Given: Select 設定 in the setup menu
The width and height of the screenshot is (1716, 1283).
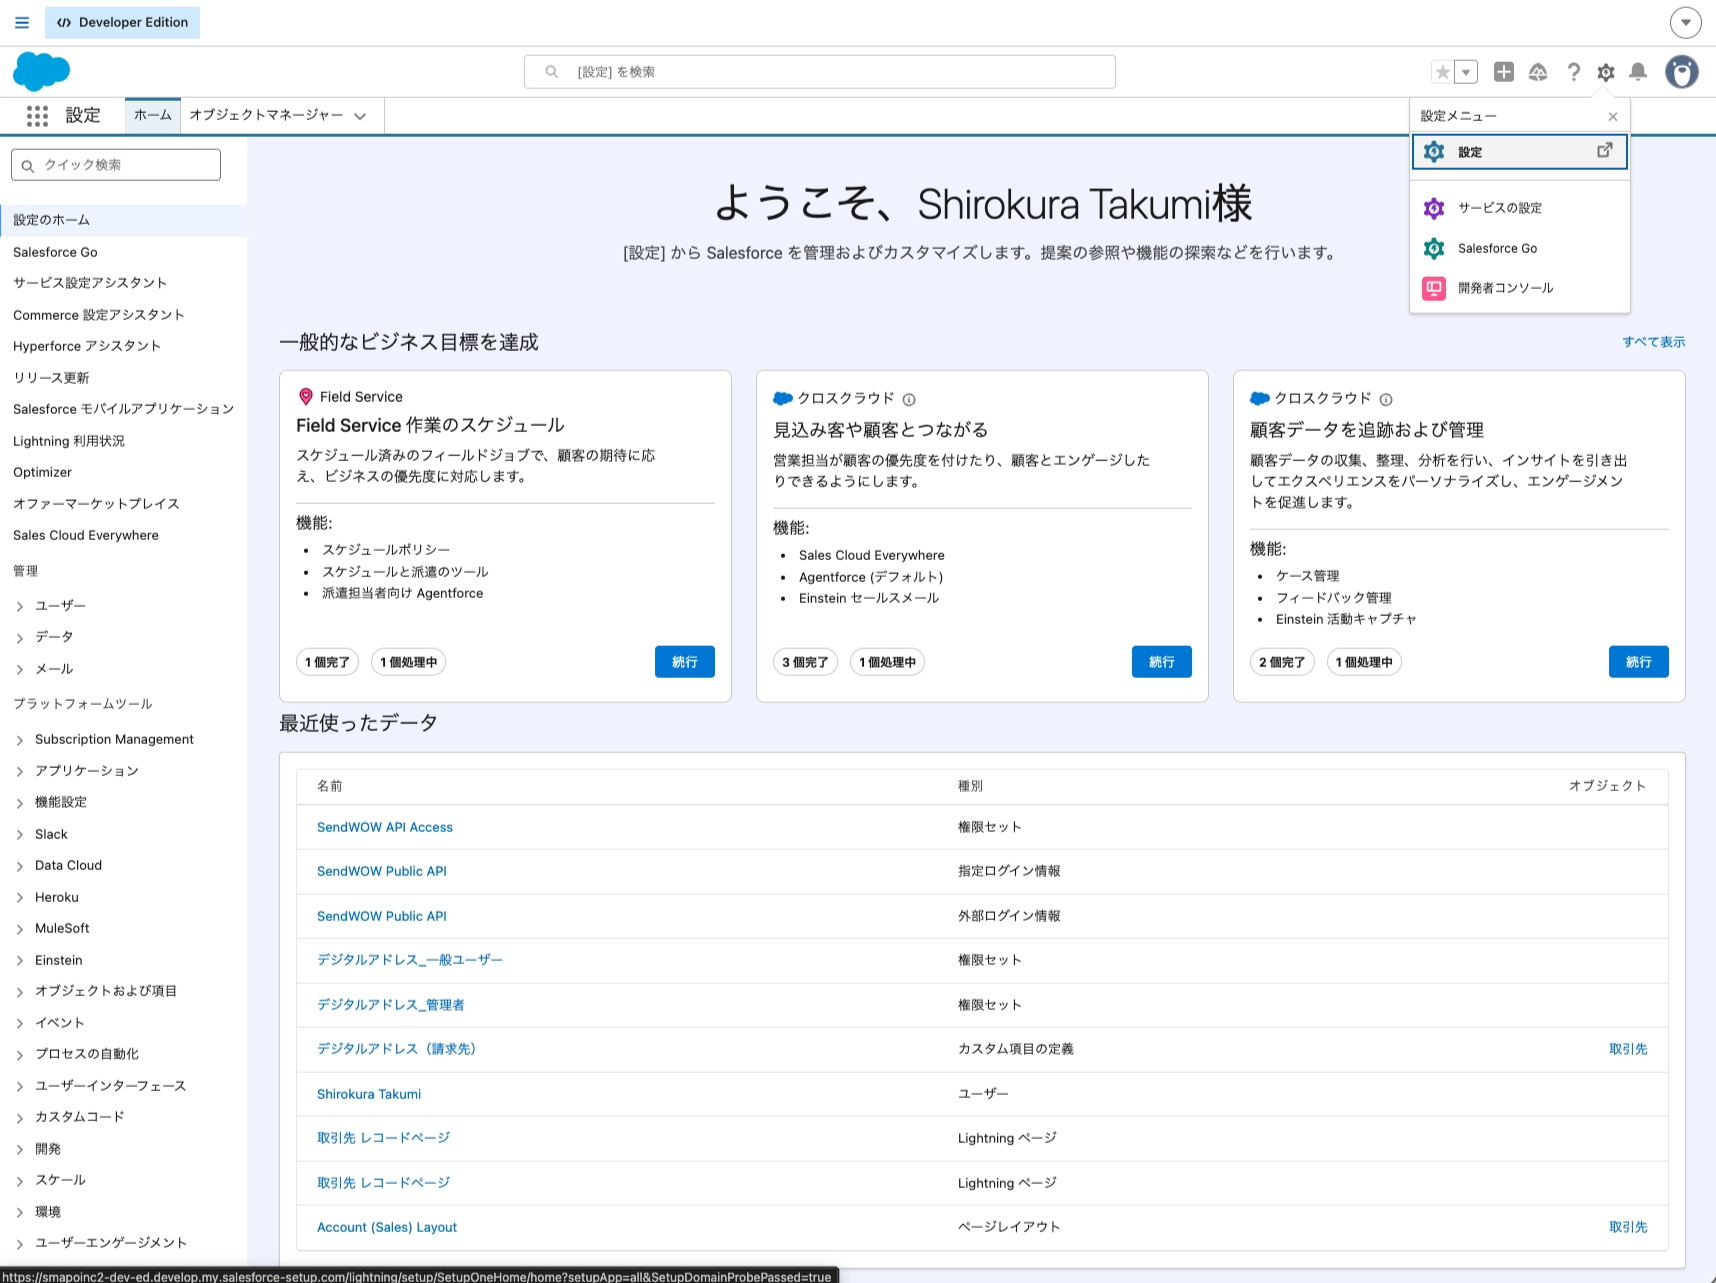Looking at the screenshot, I should click(x=1519, y=152).
